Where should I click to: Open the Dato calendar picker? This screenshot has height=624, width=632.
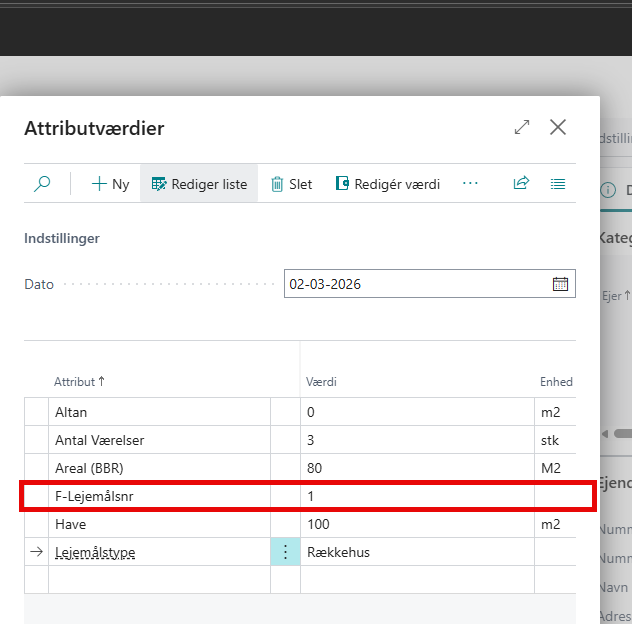[560, 284]
